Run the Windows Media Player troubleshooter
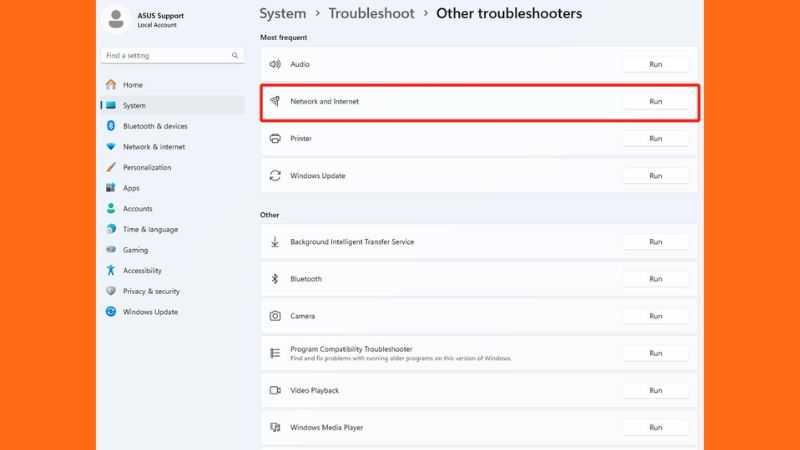This screenshot has width=800, height=450. [656, 428]
